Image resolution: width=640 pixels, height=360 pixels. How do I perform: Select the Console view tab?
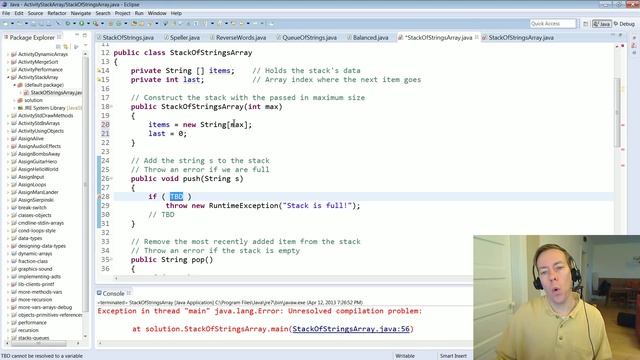click(113, 293)
